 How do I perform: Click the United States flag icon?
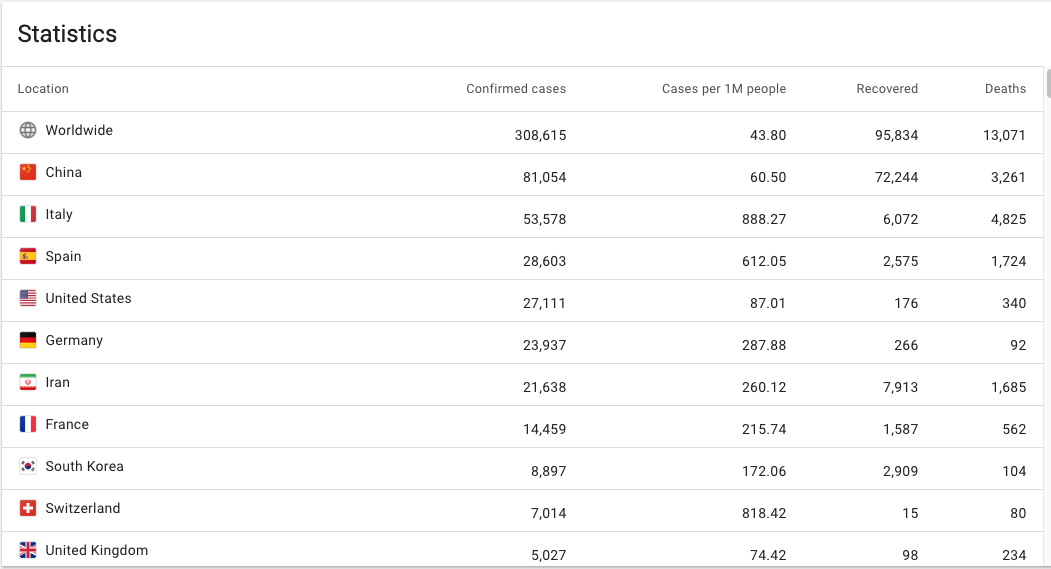pyautogui.click(x=27, y=298)
